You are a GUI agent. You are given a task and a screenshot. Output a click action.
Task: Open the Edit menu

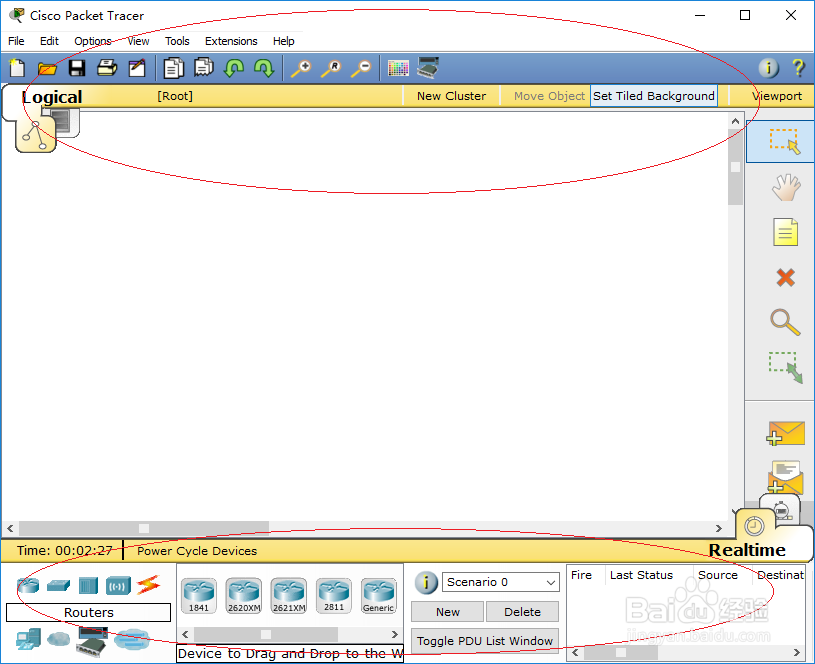(49, 41)
